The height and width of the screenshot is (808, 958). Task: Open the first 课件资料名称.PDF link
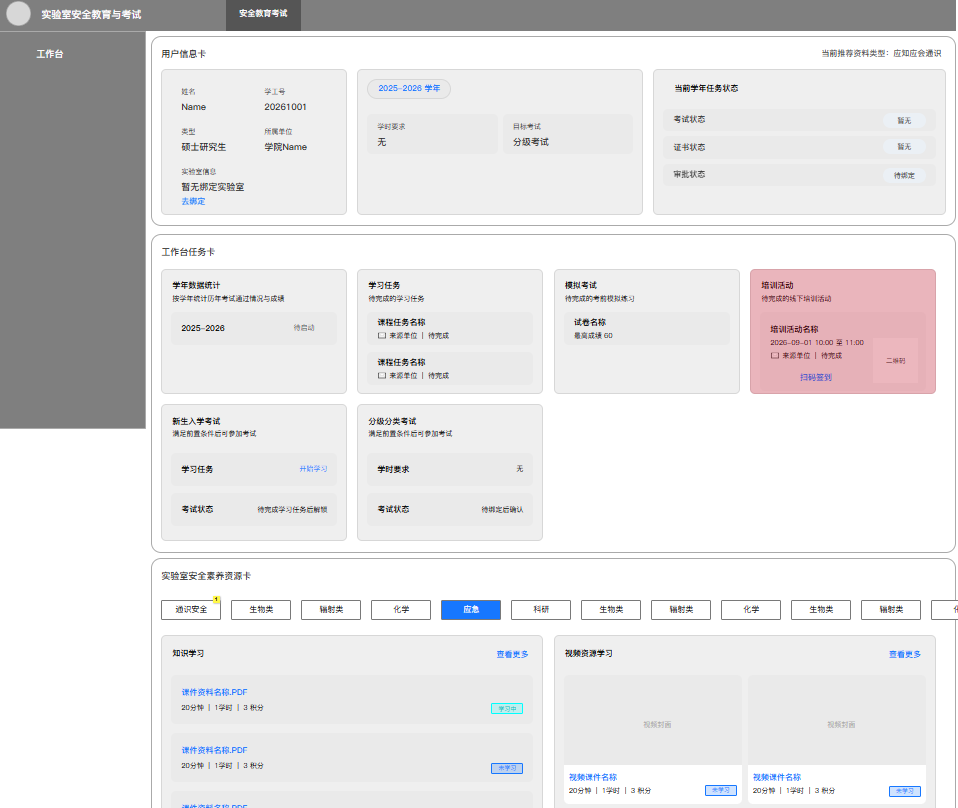click(214, 692)
